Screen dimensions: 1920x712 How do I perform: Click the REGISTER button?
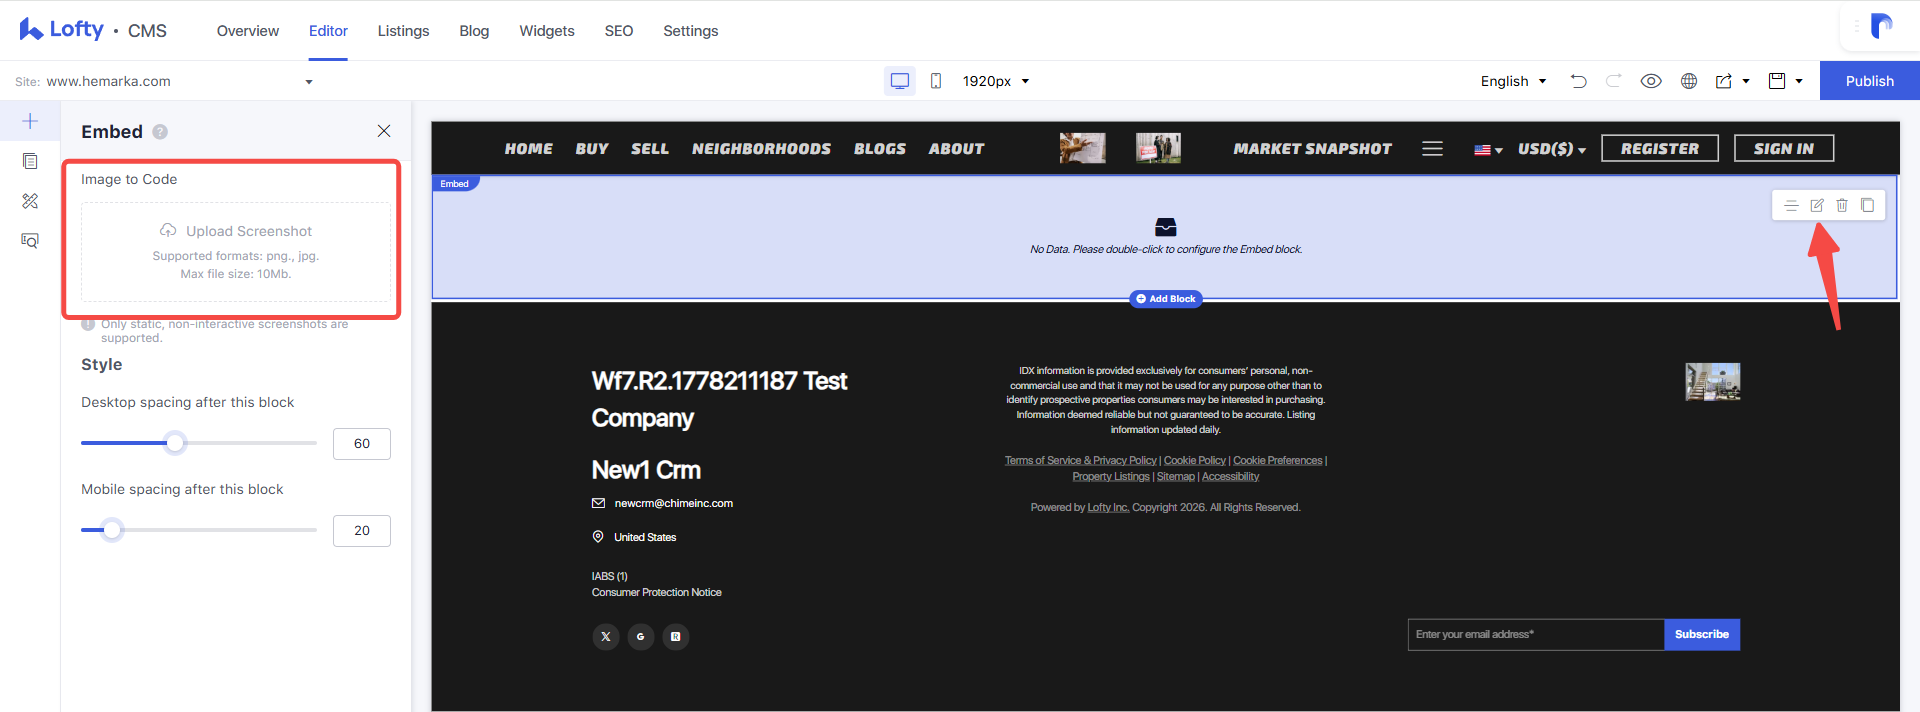point(1660,148)
